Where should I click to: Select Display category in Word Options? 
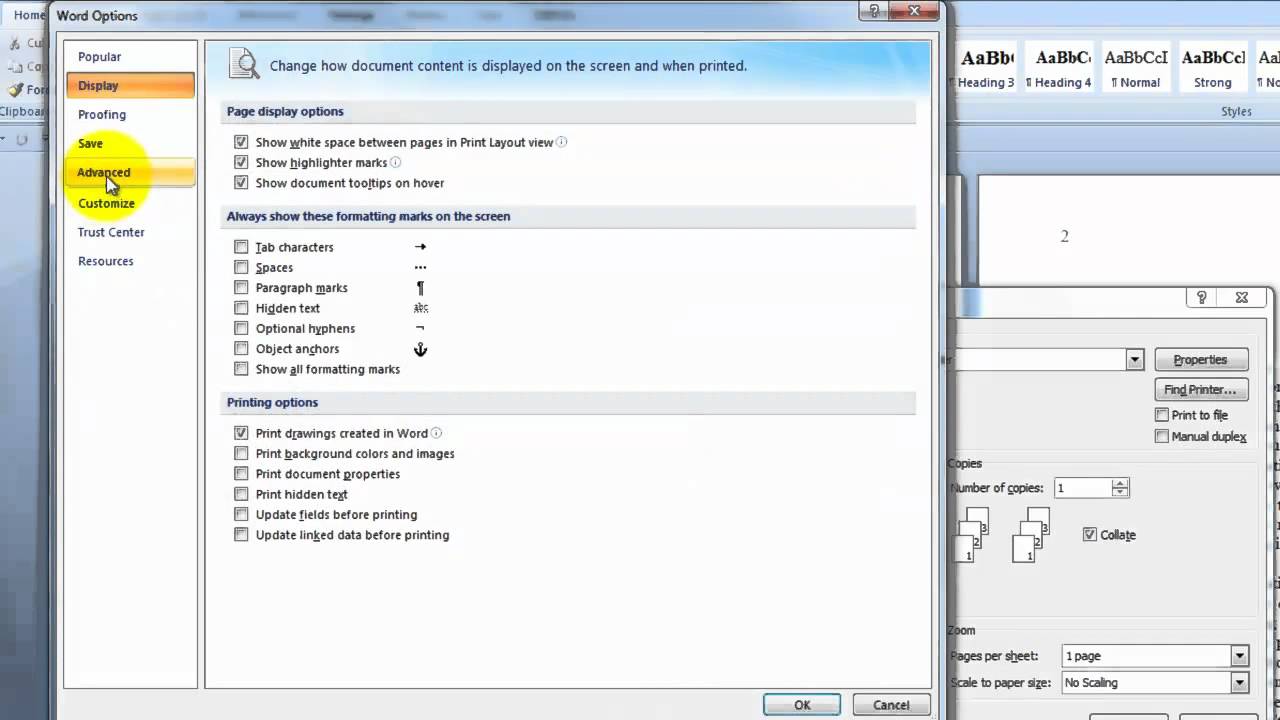131,86
